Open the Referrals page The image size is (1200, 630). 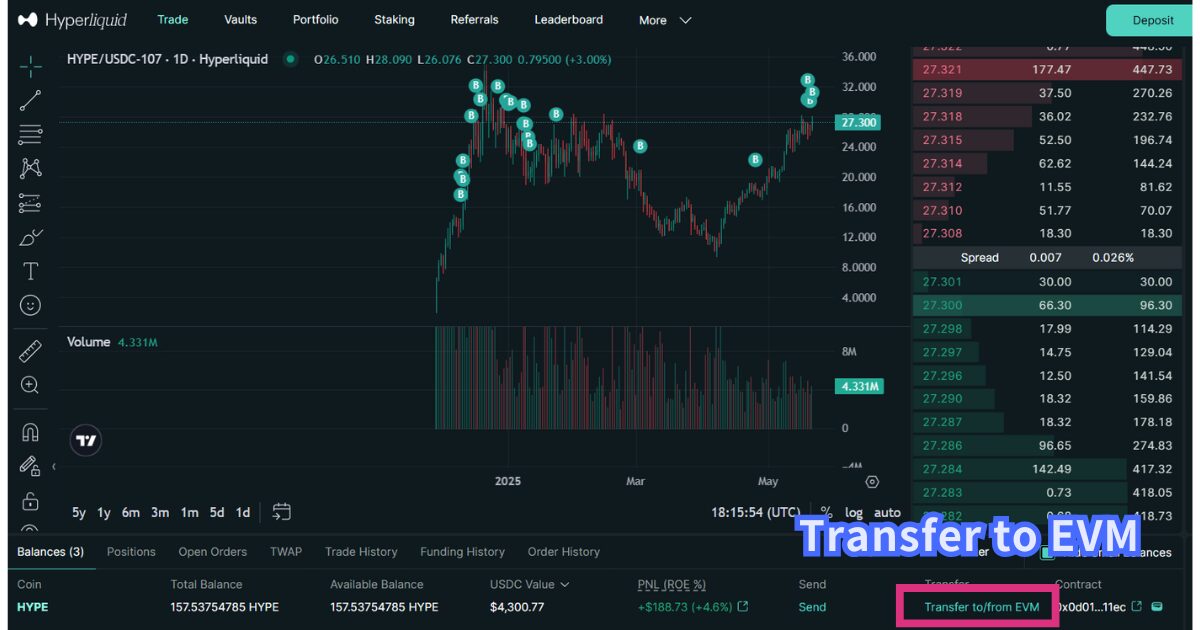coord(475,20)
